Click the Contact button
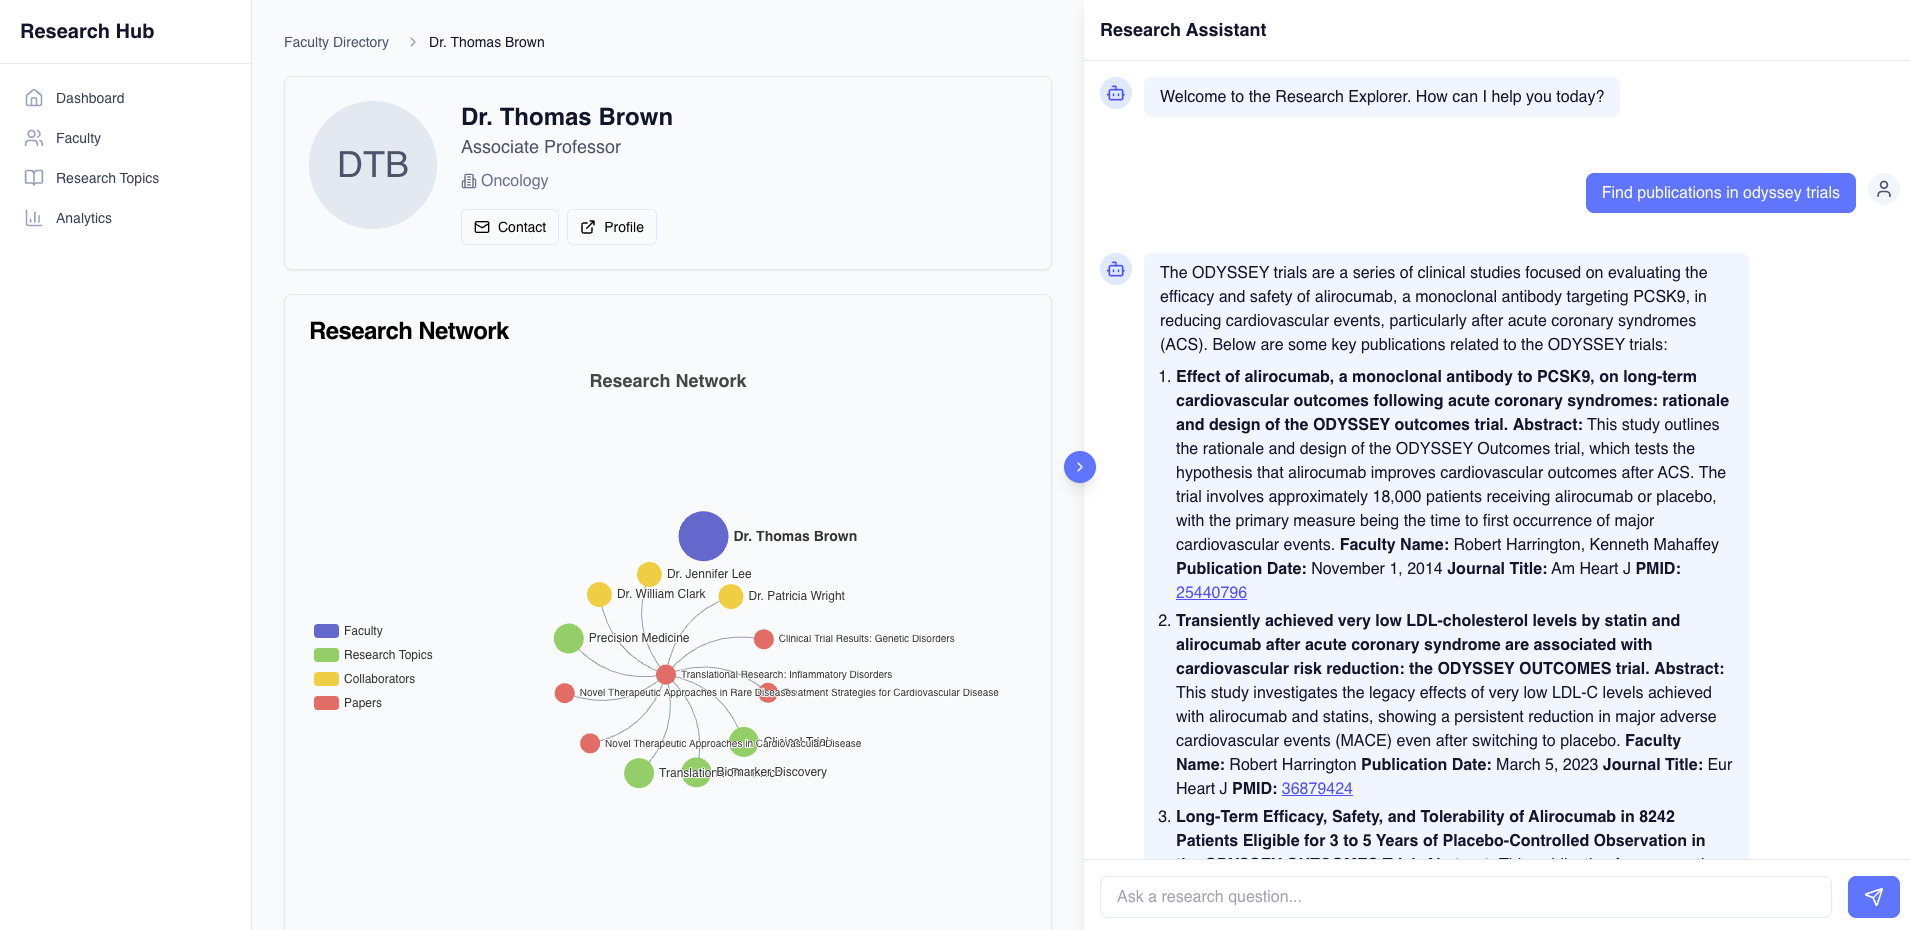1910x930 pixels. click(509, 227)
